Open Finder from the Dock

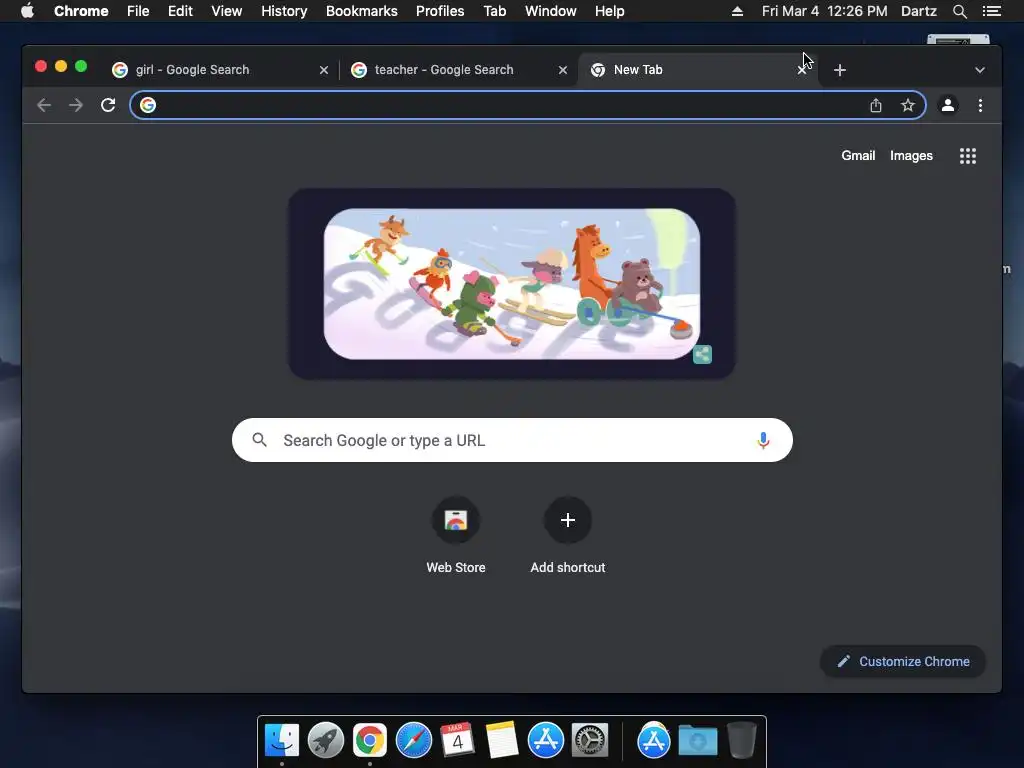[x=282, y=741]
